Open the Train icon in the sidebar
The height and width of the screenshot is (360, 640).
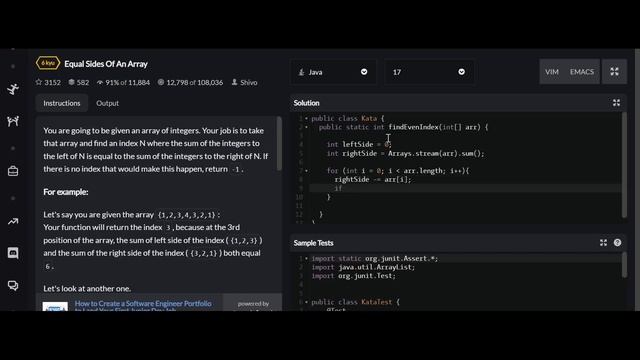click(x=13, y=89)
